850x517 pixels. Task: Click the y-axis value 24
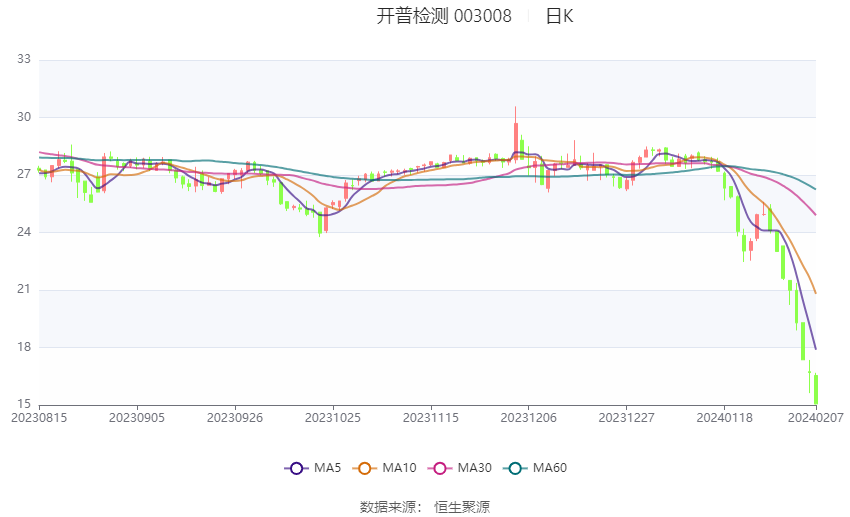click(x=24, y=232)
